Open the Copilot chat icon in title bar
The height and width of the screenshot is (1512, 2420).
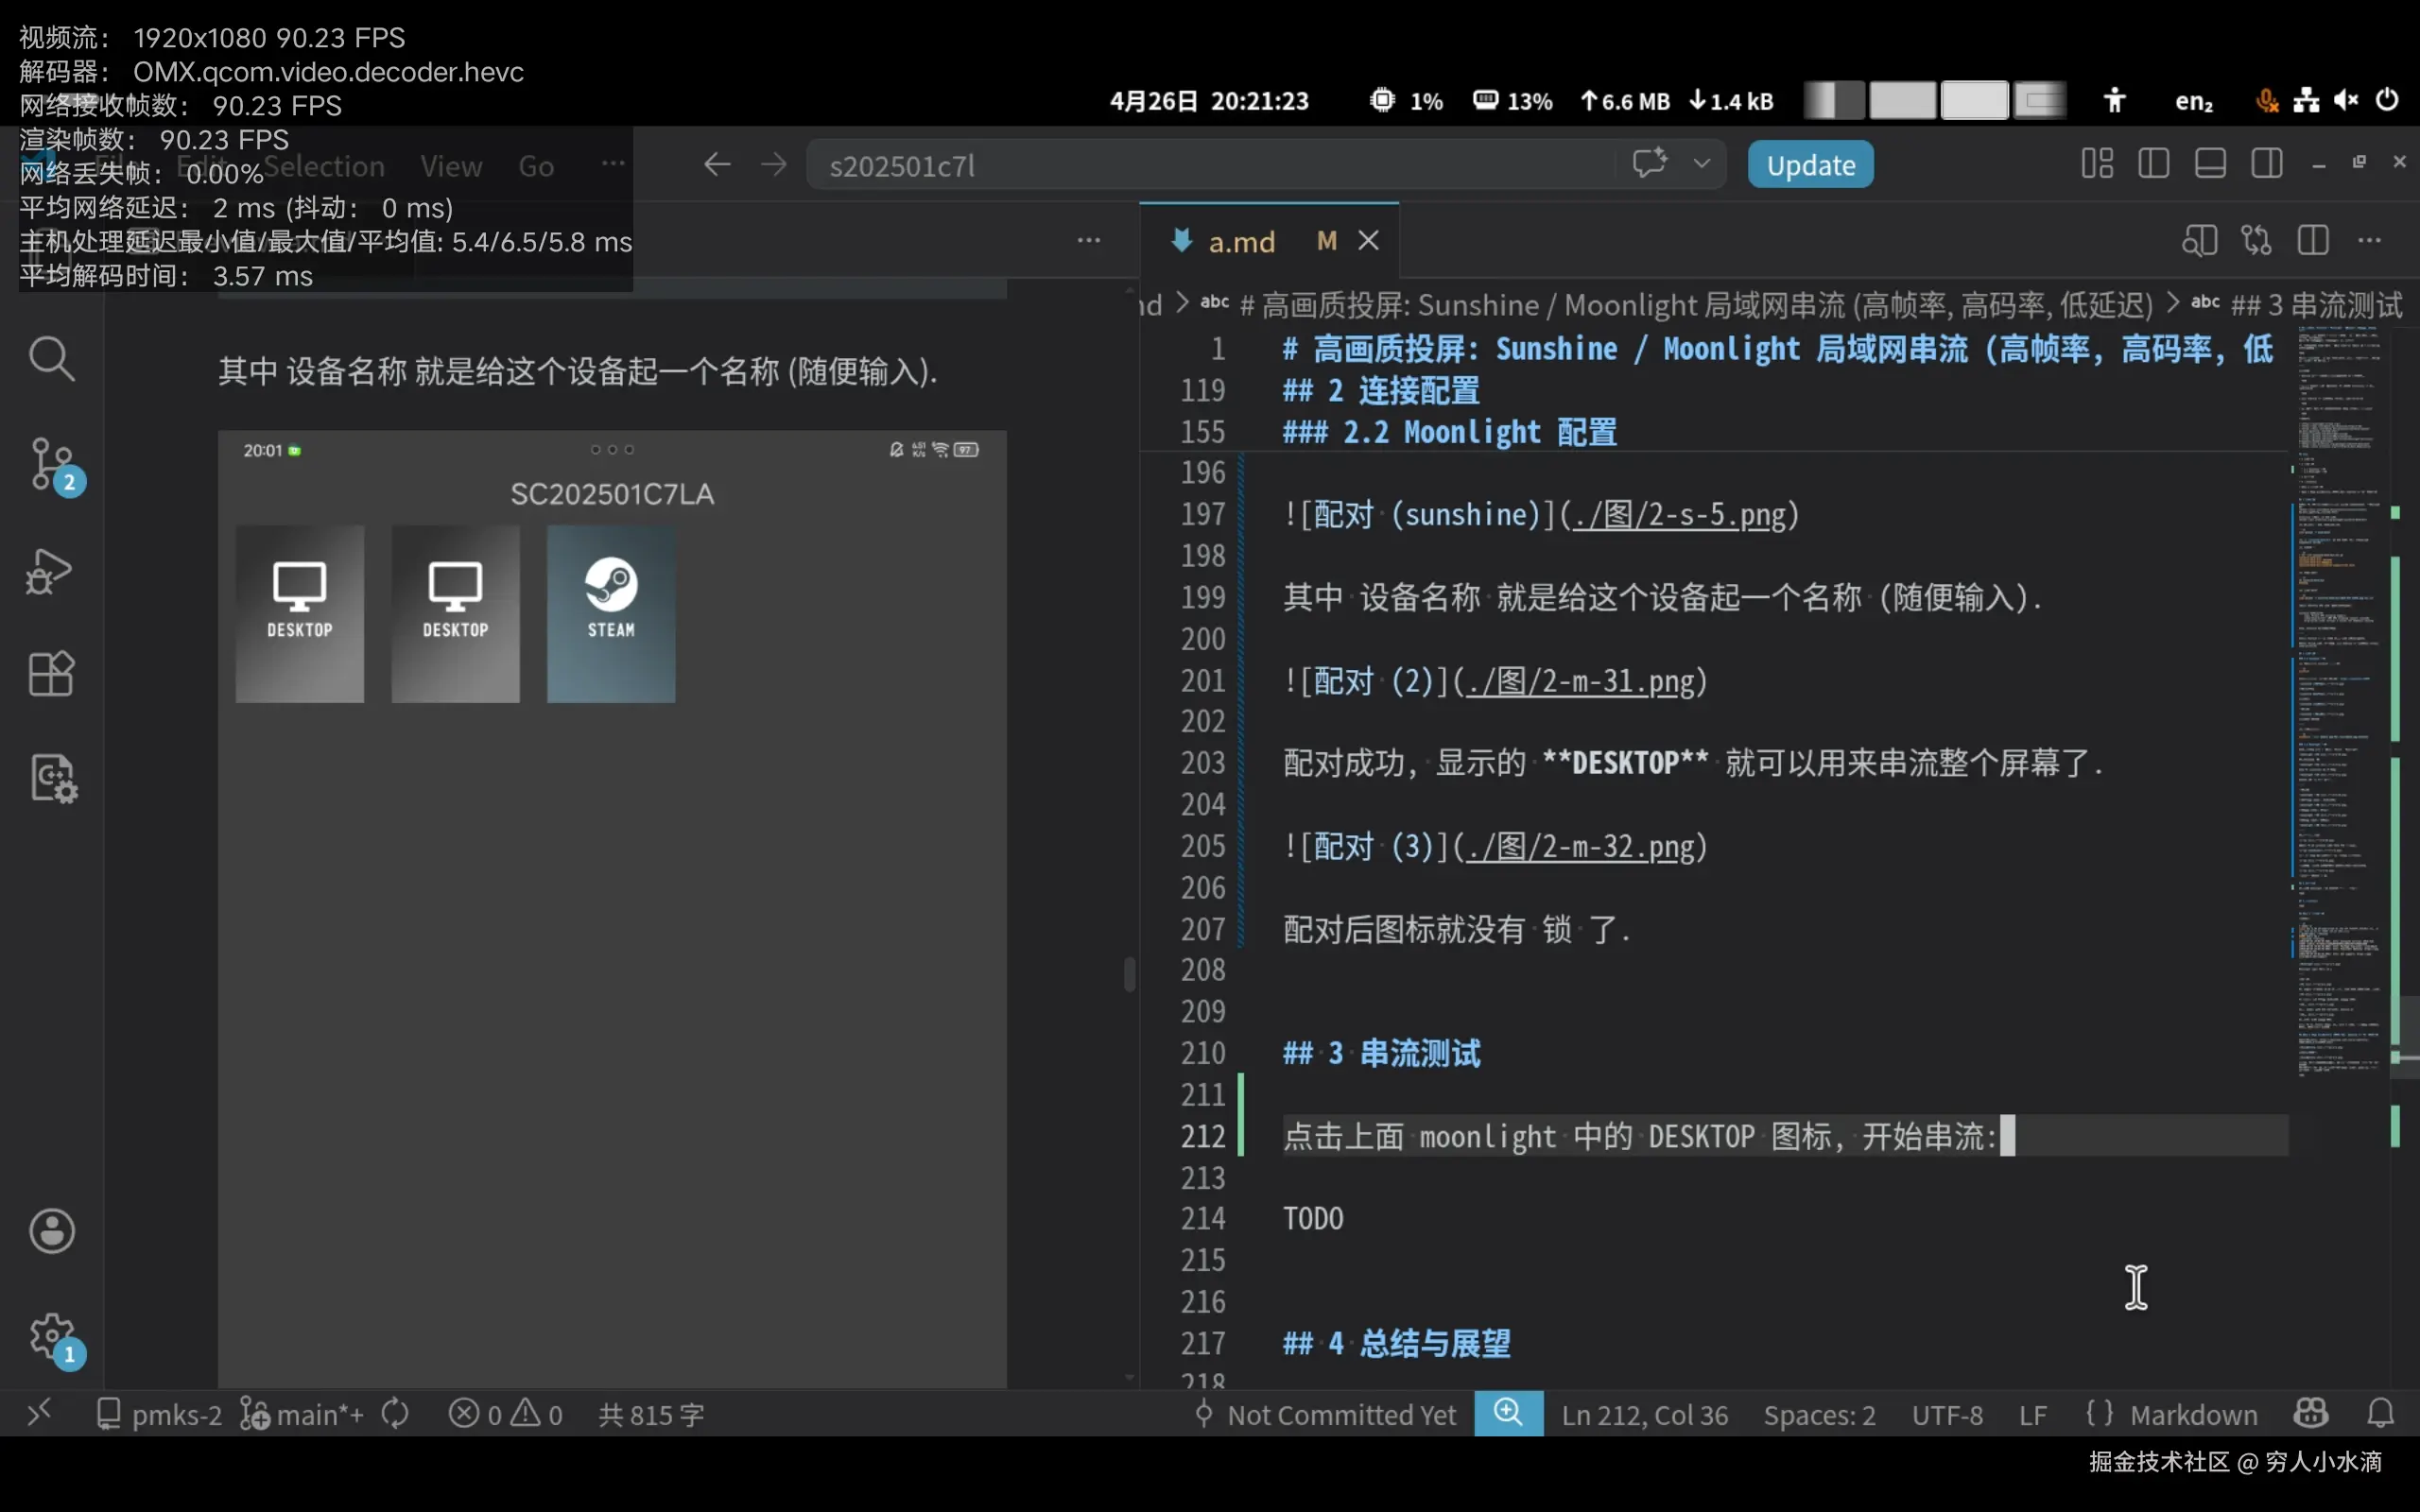pos(1650,163)
